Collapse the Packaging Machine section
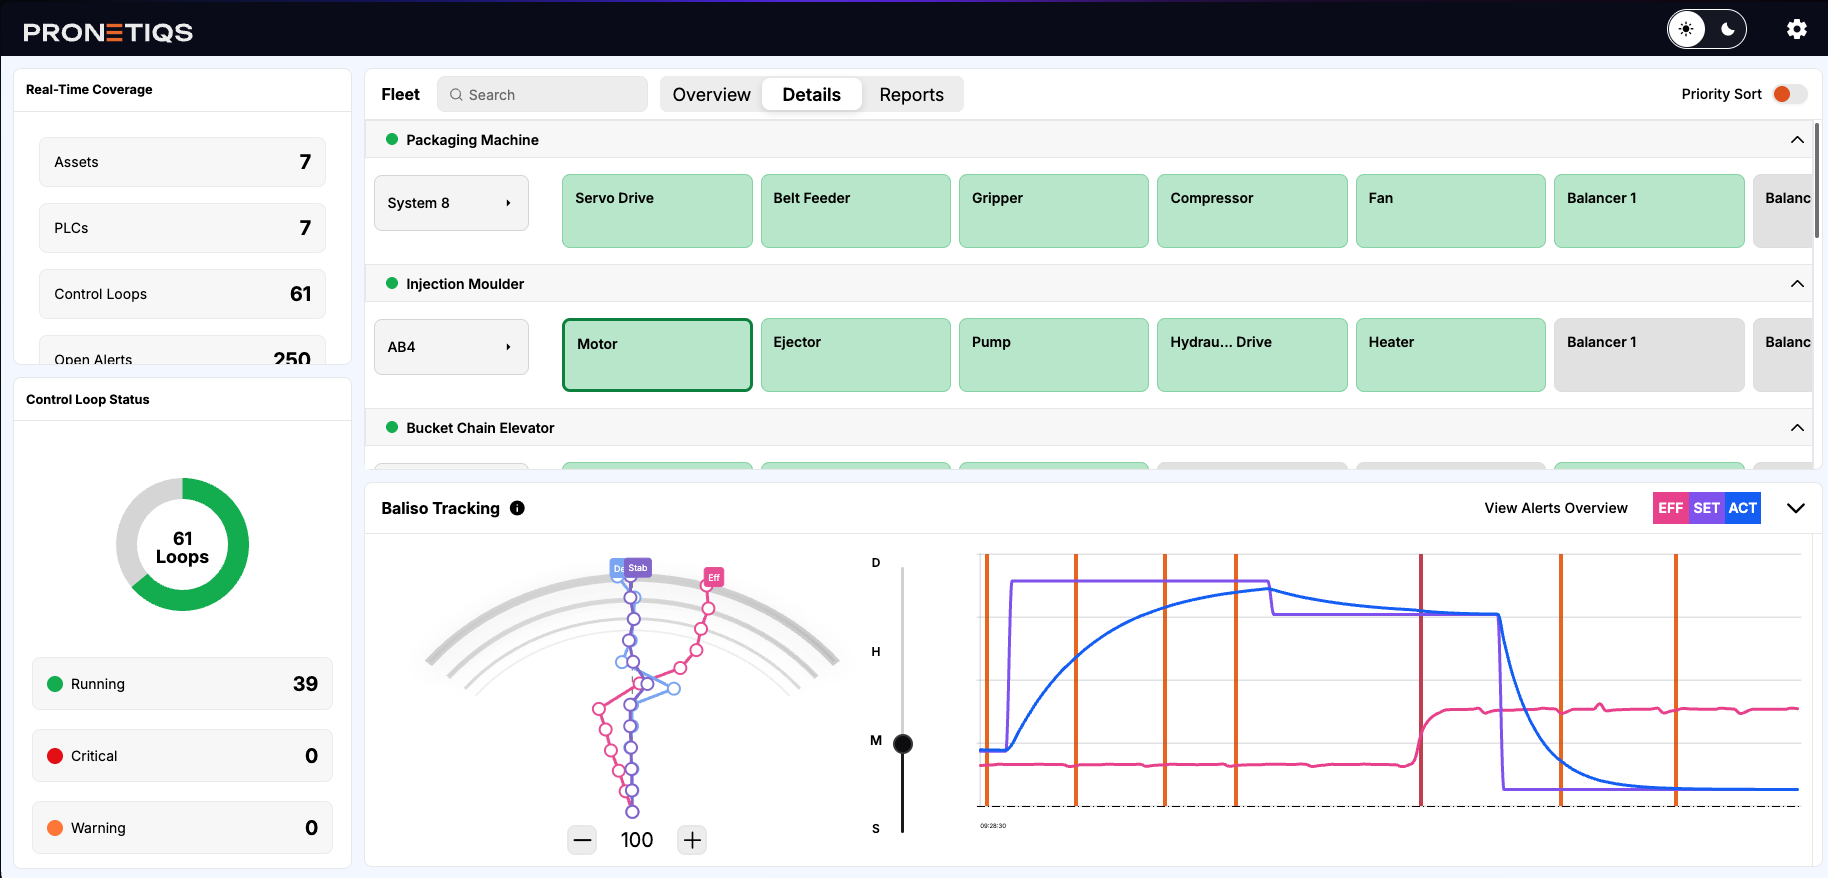1828x878 pixels. (1797, 140)
